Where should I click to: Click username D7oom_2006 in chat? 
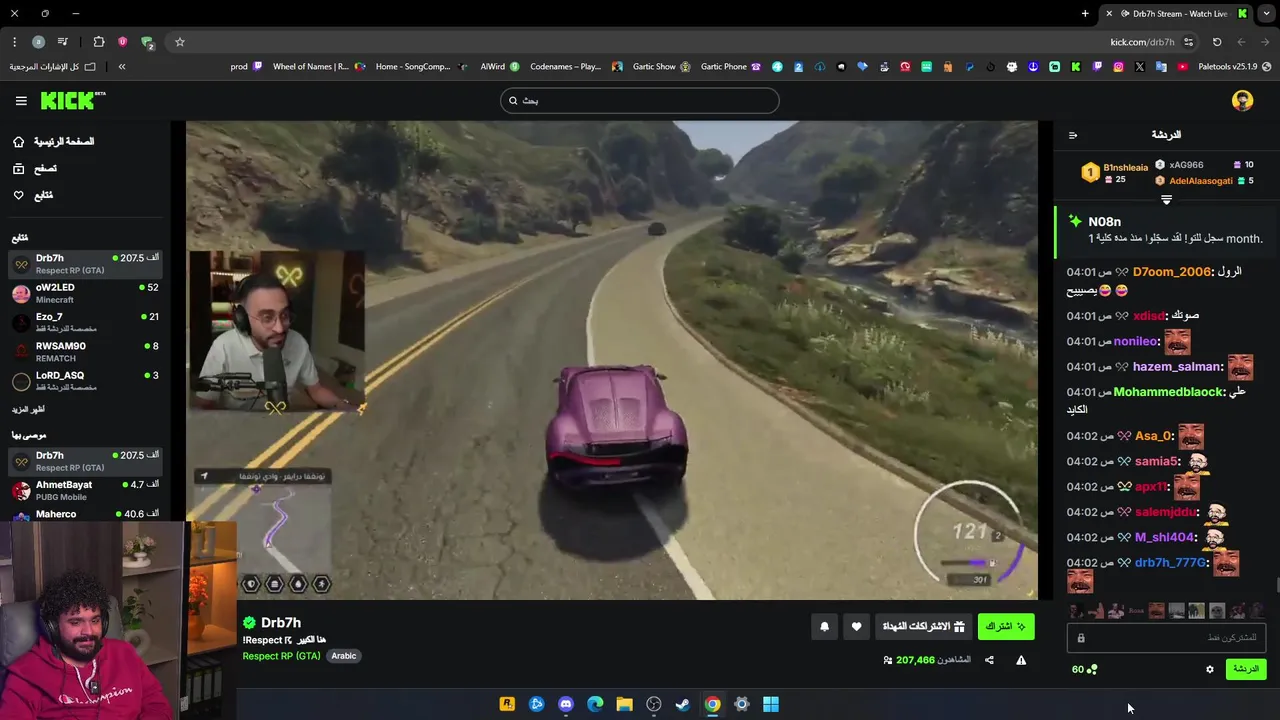tap(1172, 272)
